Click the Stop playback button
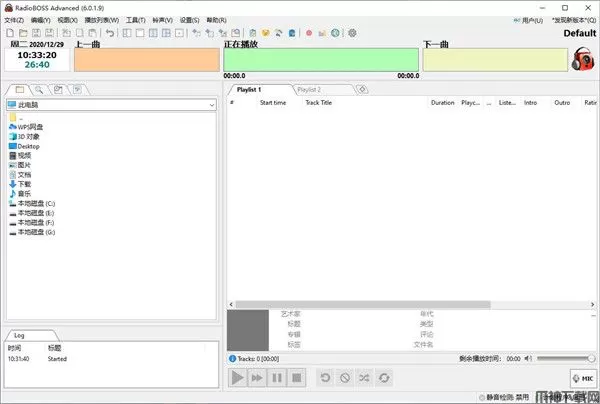 tap(297, 377)
